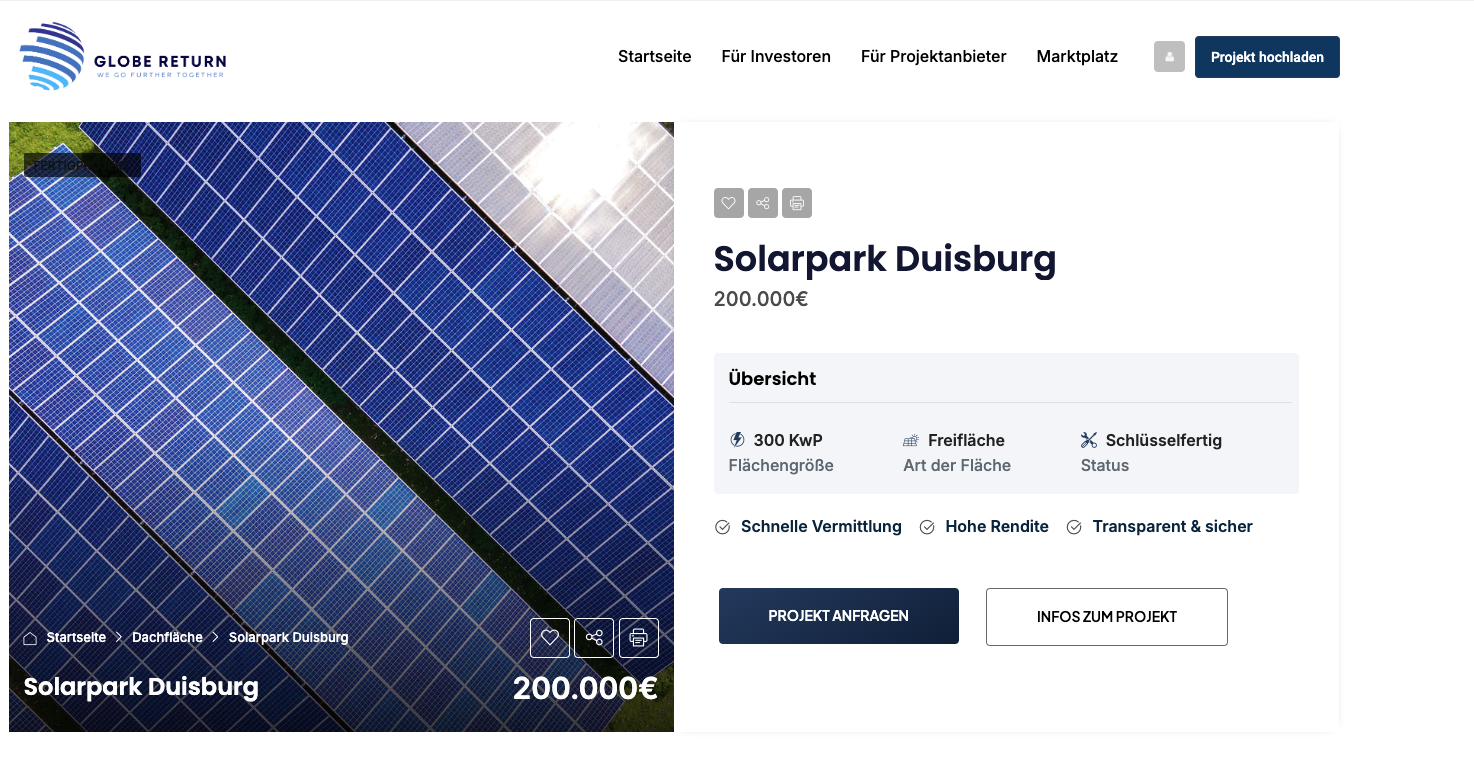Open the user account icon
The height and width of the screenshot is (757, 1474).
[x=1169, y=56]
